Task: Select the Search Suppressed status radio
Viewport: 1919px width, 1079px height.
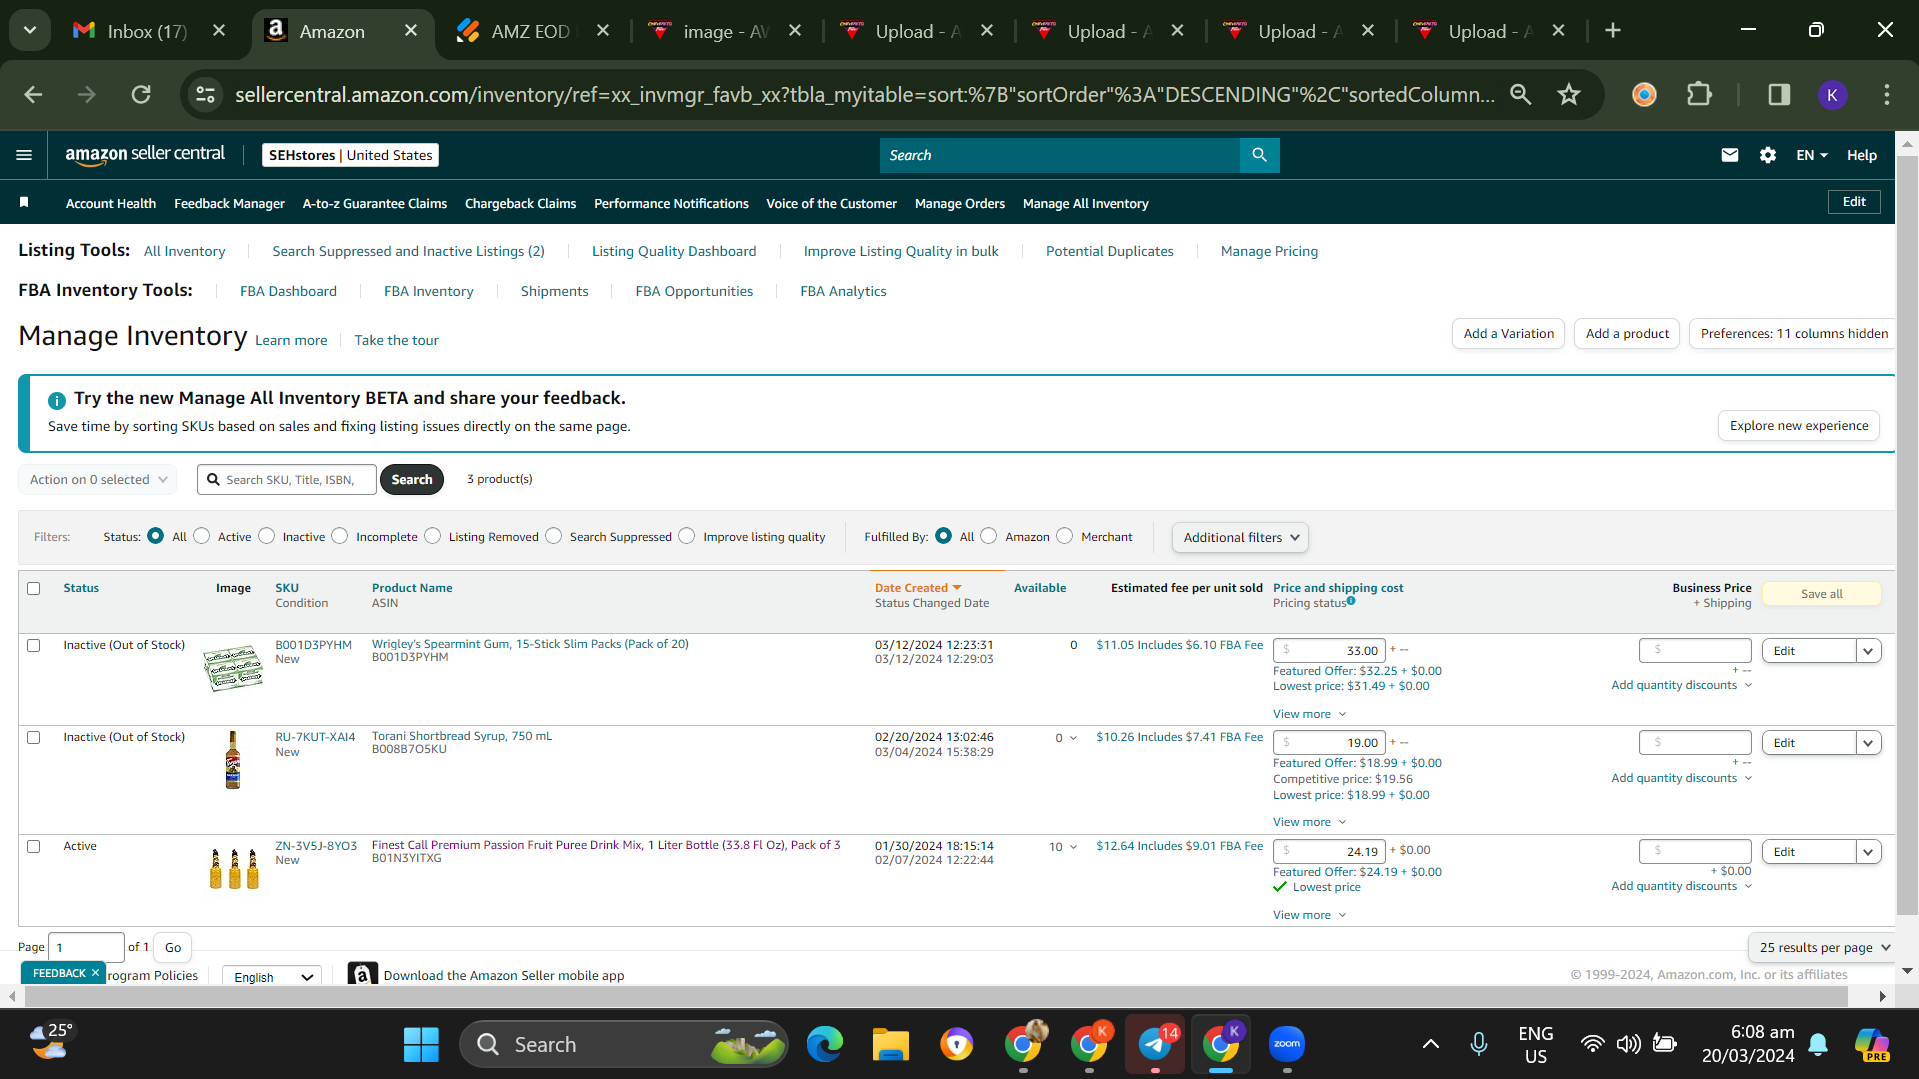Action: 554,536
